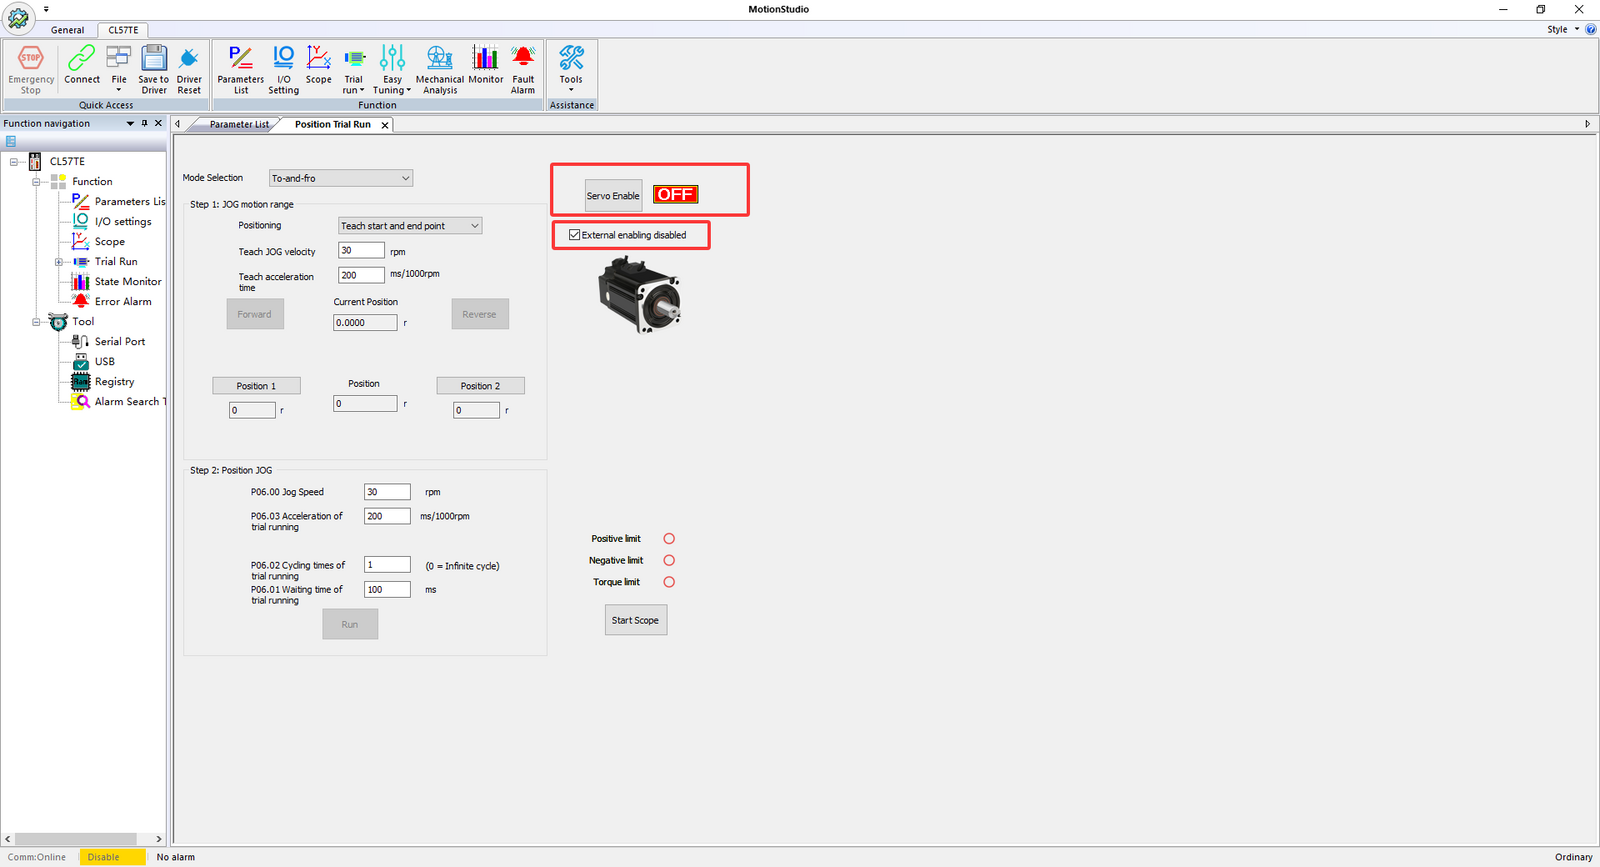Close the Position Trial Run tab

click(385, 125)
